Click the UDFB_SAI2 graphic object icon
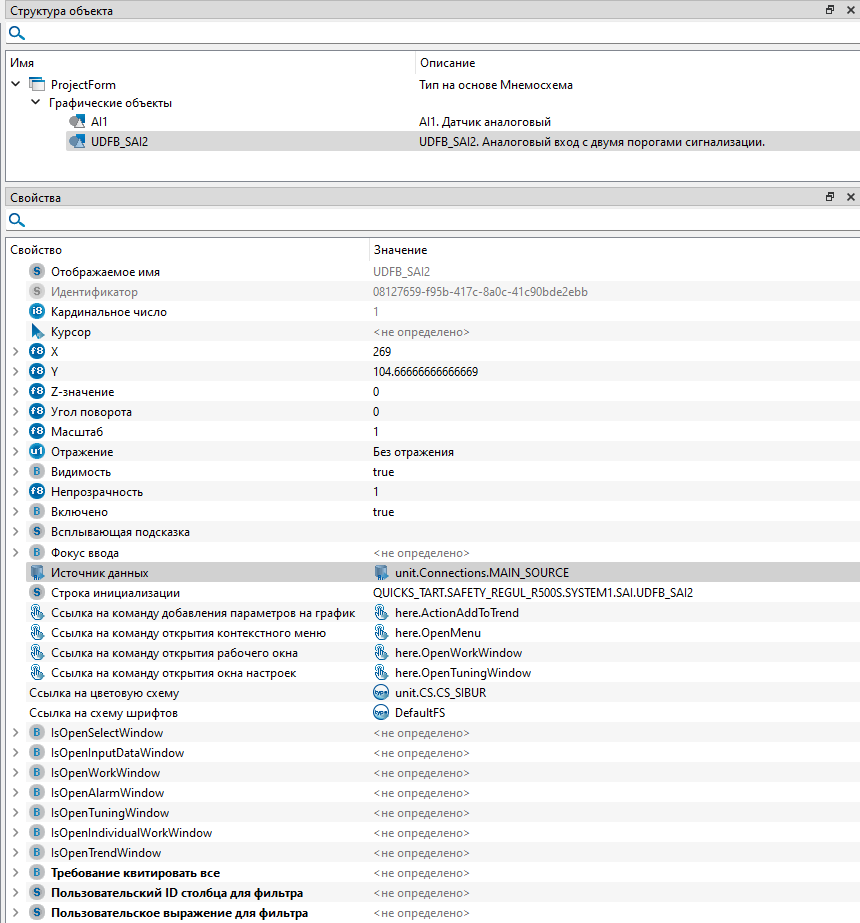This screenshot has width=860, height=923. [77, 142]
